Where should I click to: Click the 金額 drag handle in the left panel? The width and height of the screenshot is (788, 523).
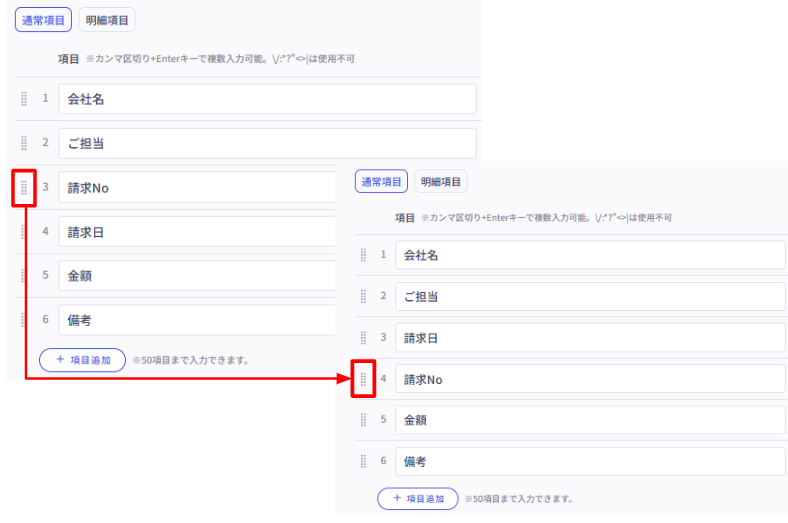tap(24, 276)
